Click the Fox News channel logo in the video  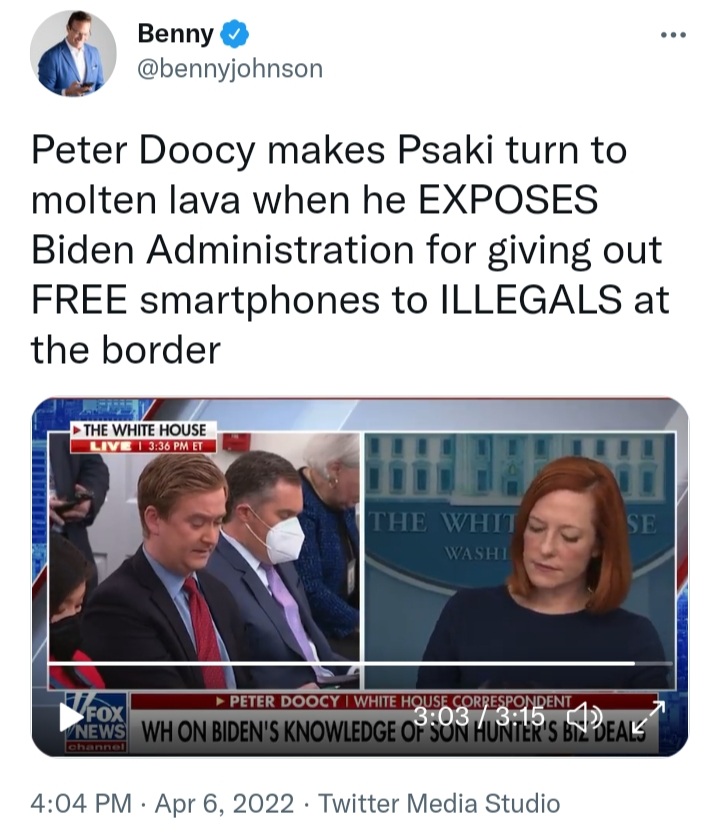96,723
